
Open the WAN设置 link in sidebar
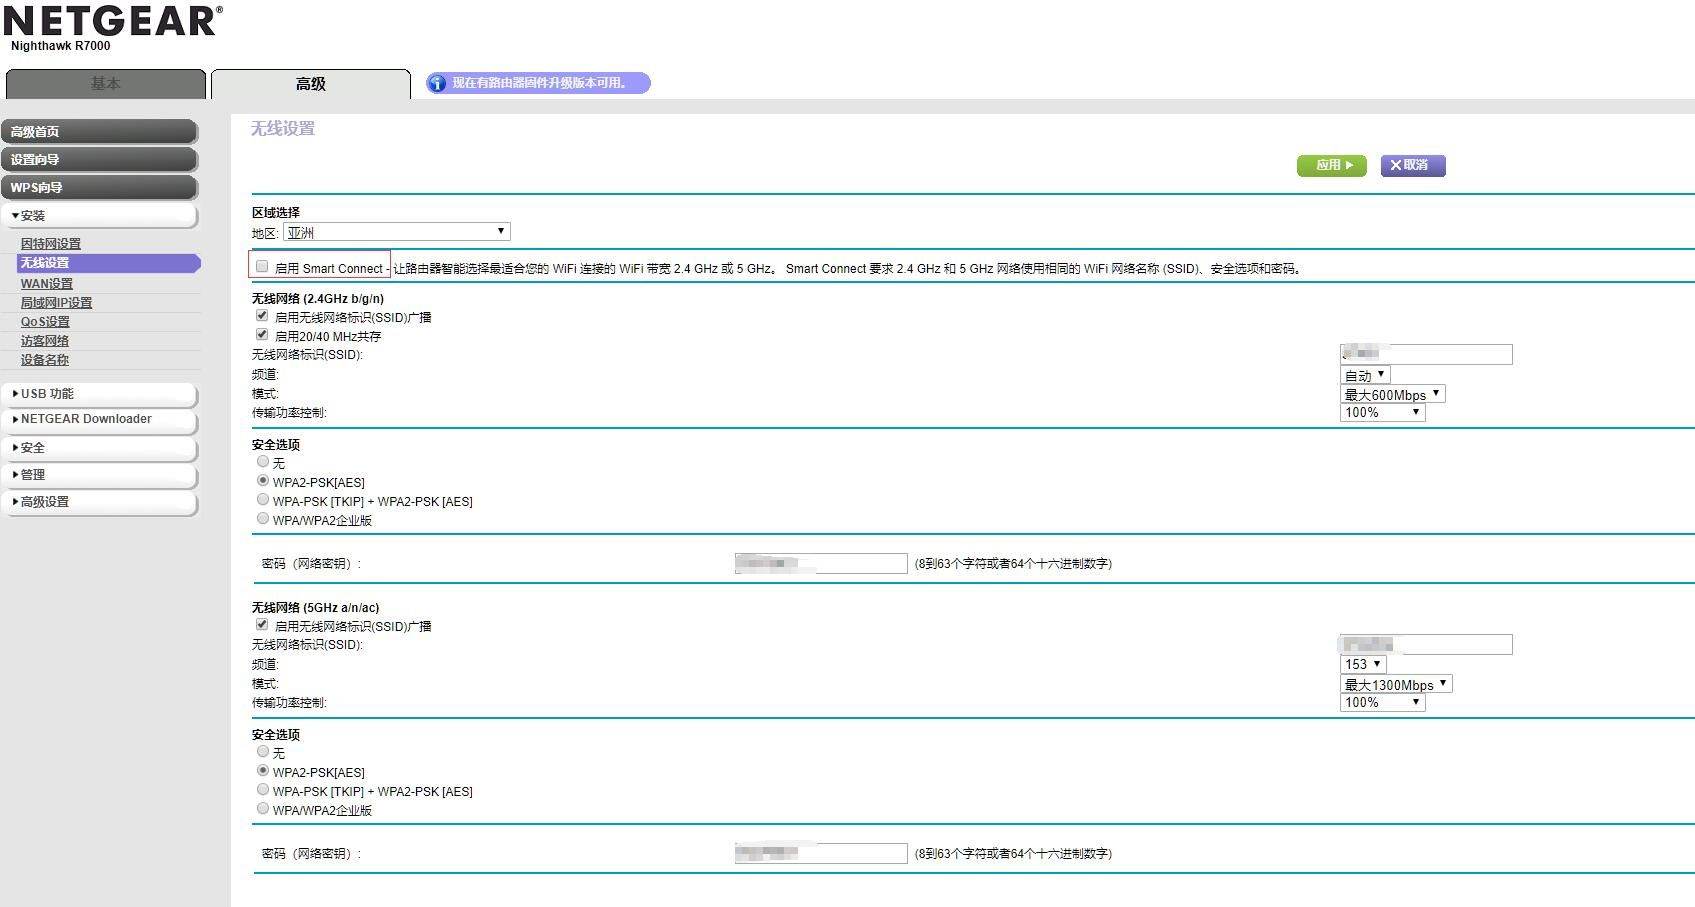click(x=47, y=283)
